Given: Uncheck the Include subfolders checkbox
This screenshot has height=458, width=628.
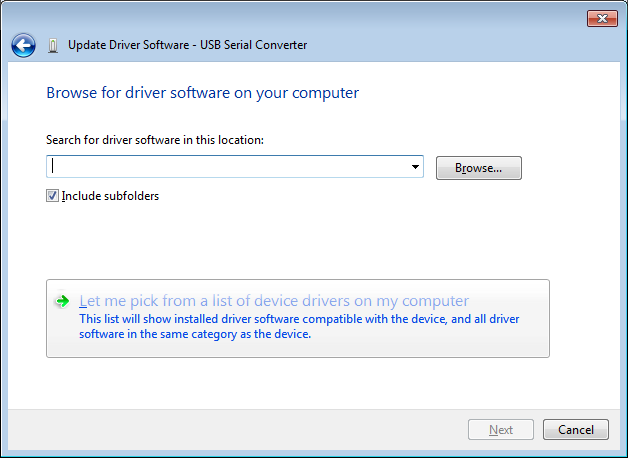Looking at the screenshot, I should [x=53, y=196].
